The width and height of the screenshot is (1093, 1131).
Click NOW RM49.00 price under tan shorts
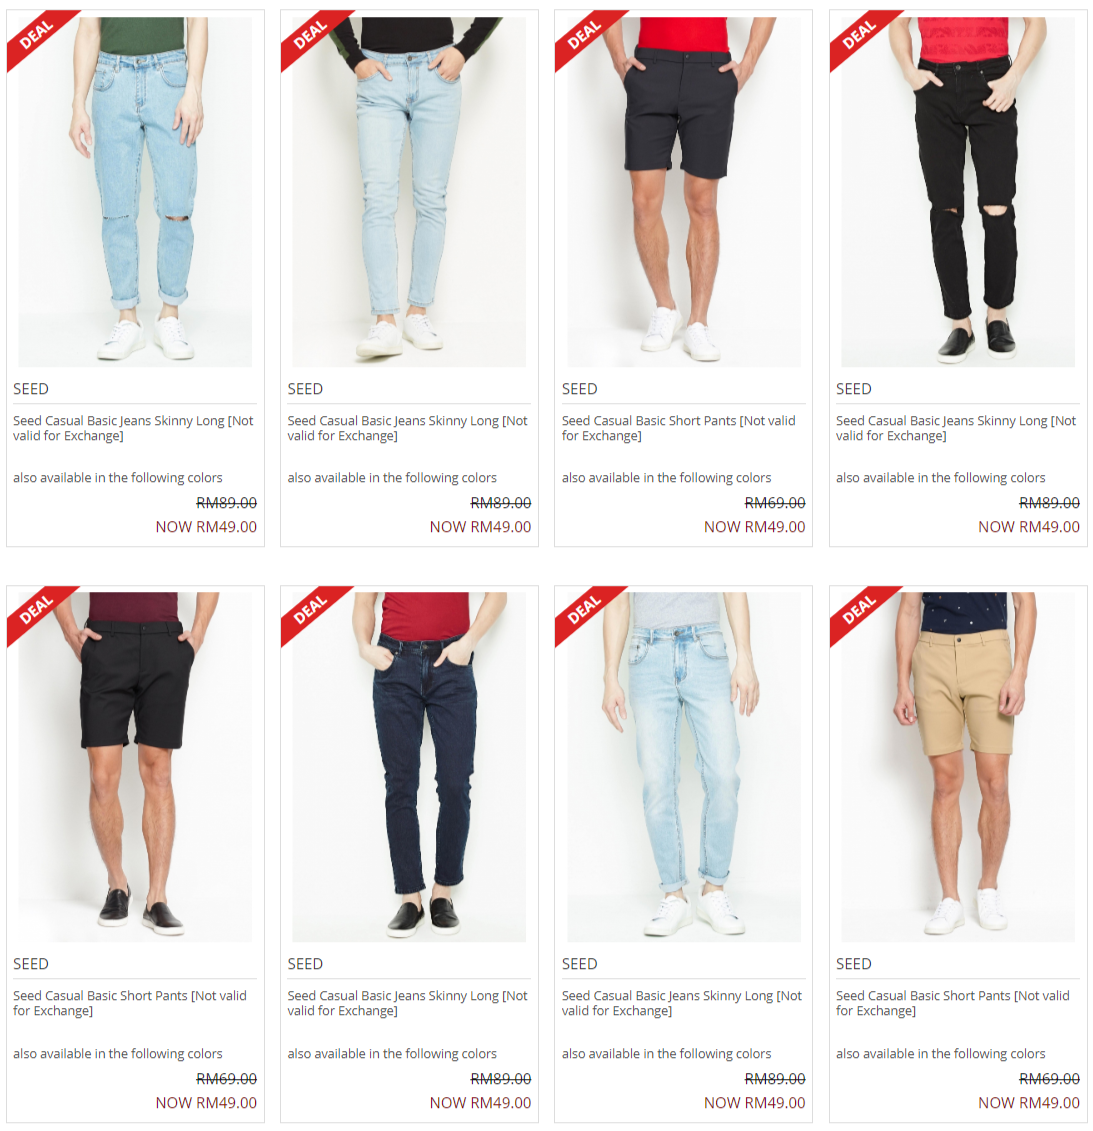tap(1029, 1102)
